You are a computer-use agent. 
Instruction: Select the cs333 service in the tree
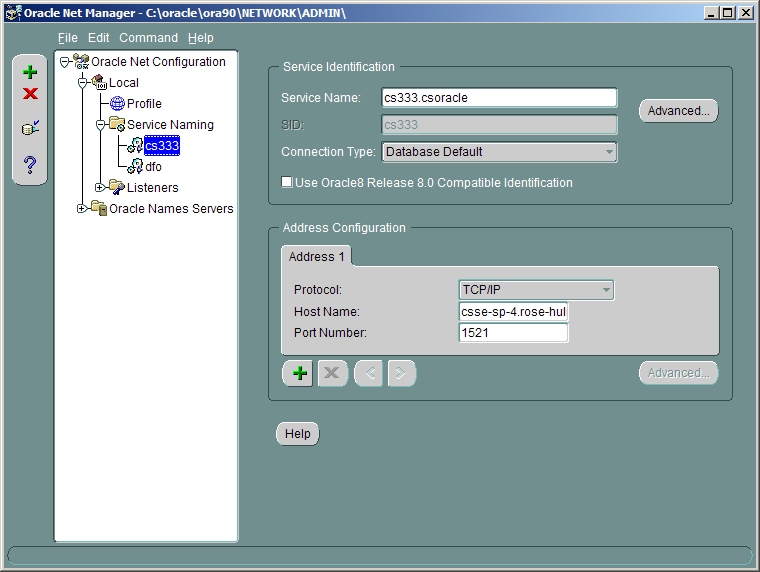click(161, 146)
